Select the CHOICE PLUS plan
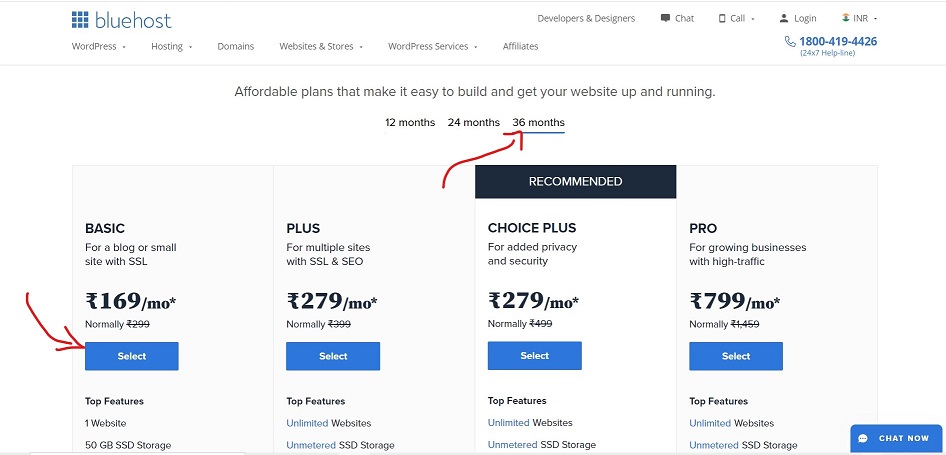This screenshot has width=946, height=455. coord(535,355)
